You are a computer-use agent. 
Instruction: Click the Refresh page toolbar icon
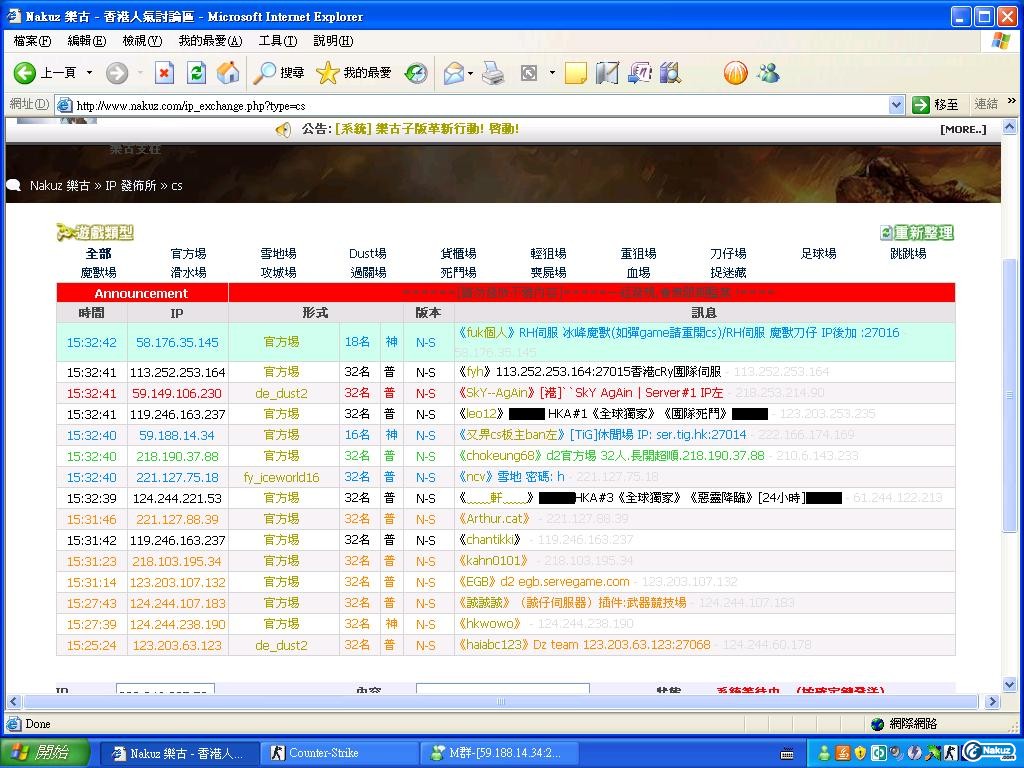196,73
